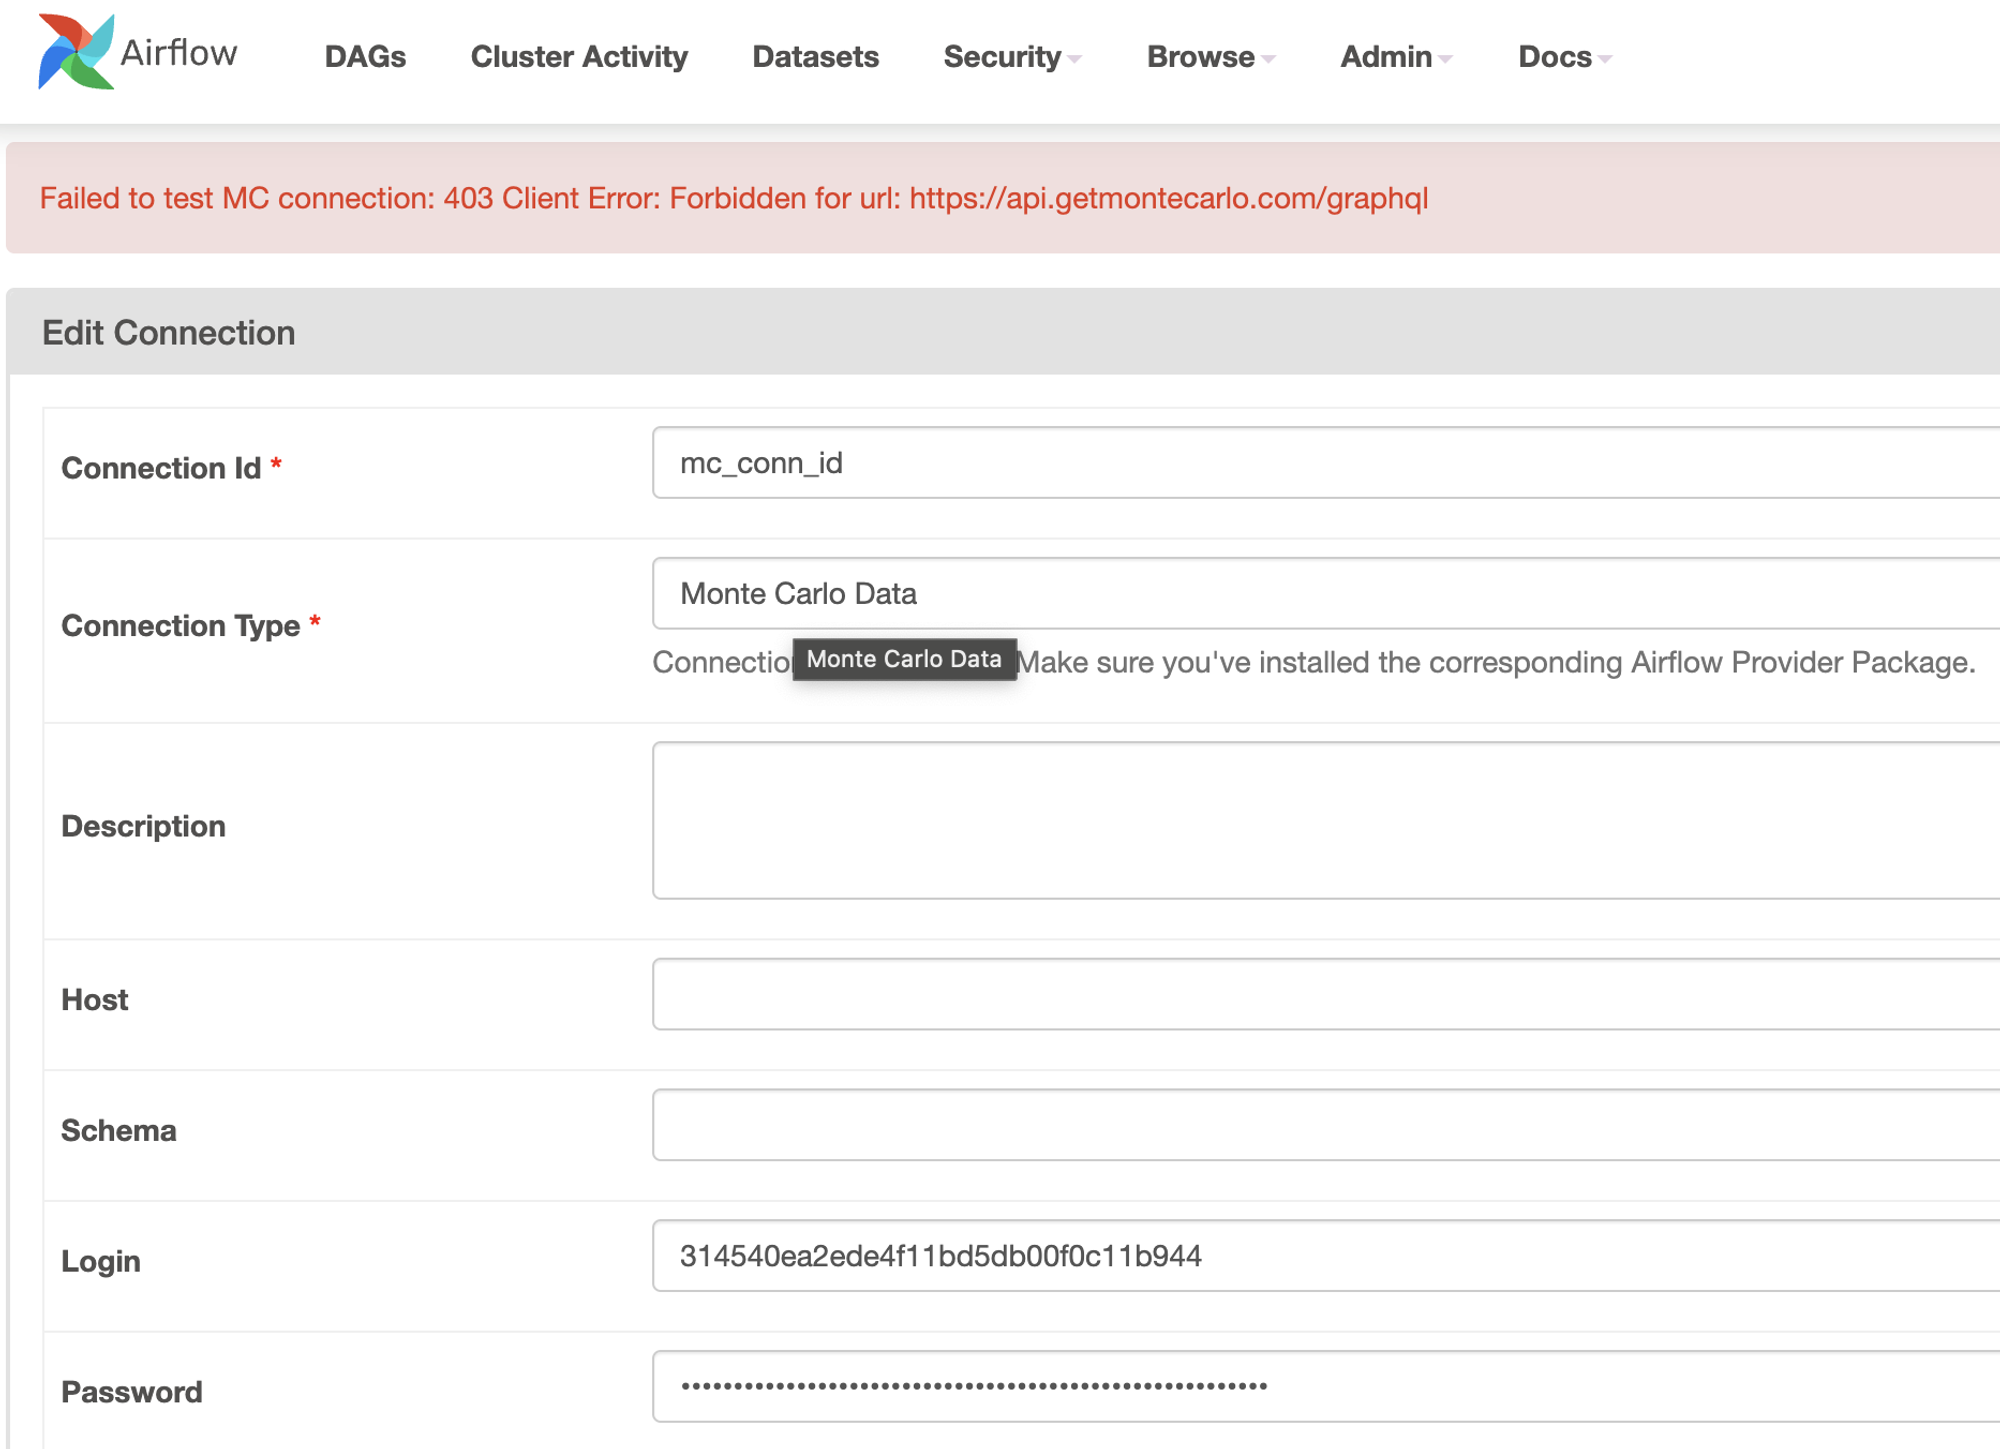
Task: Switch to the Datasets page
Action: 815,57
